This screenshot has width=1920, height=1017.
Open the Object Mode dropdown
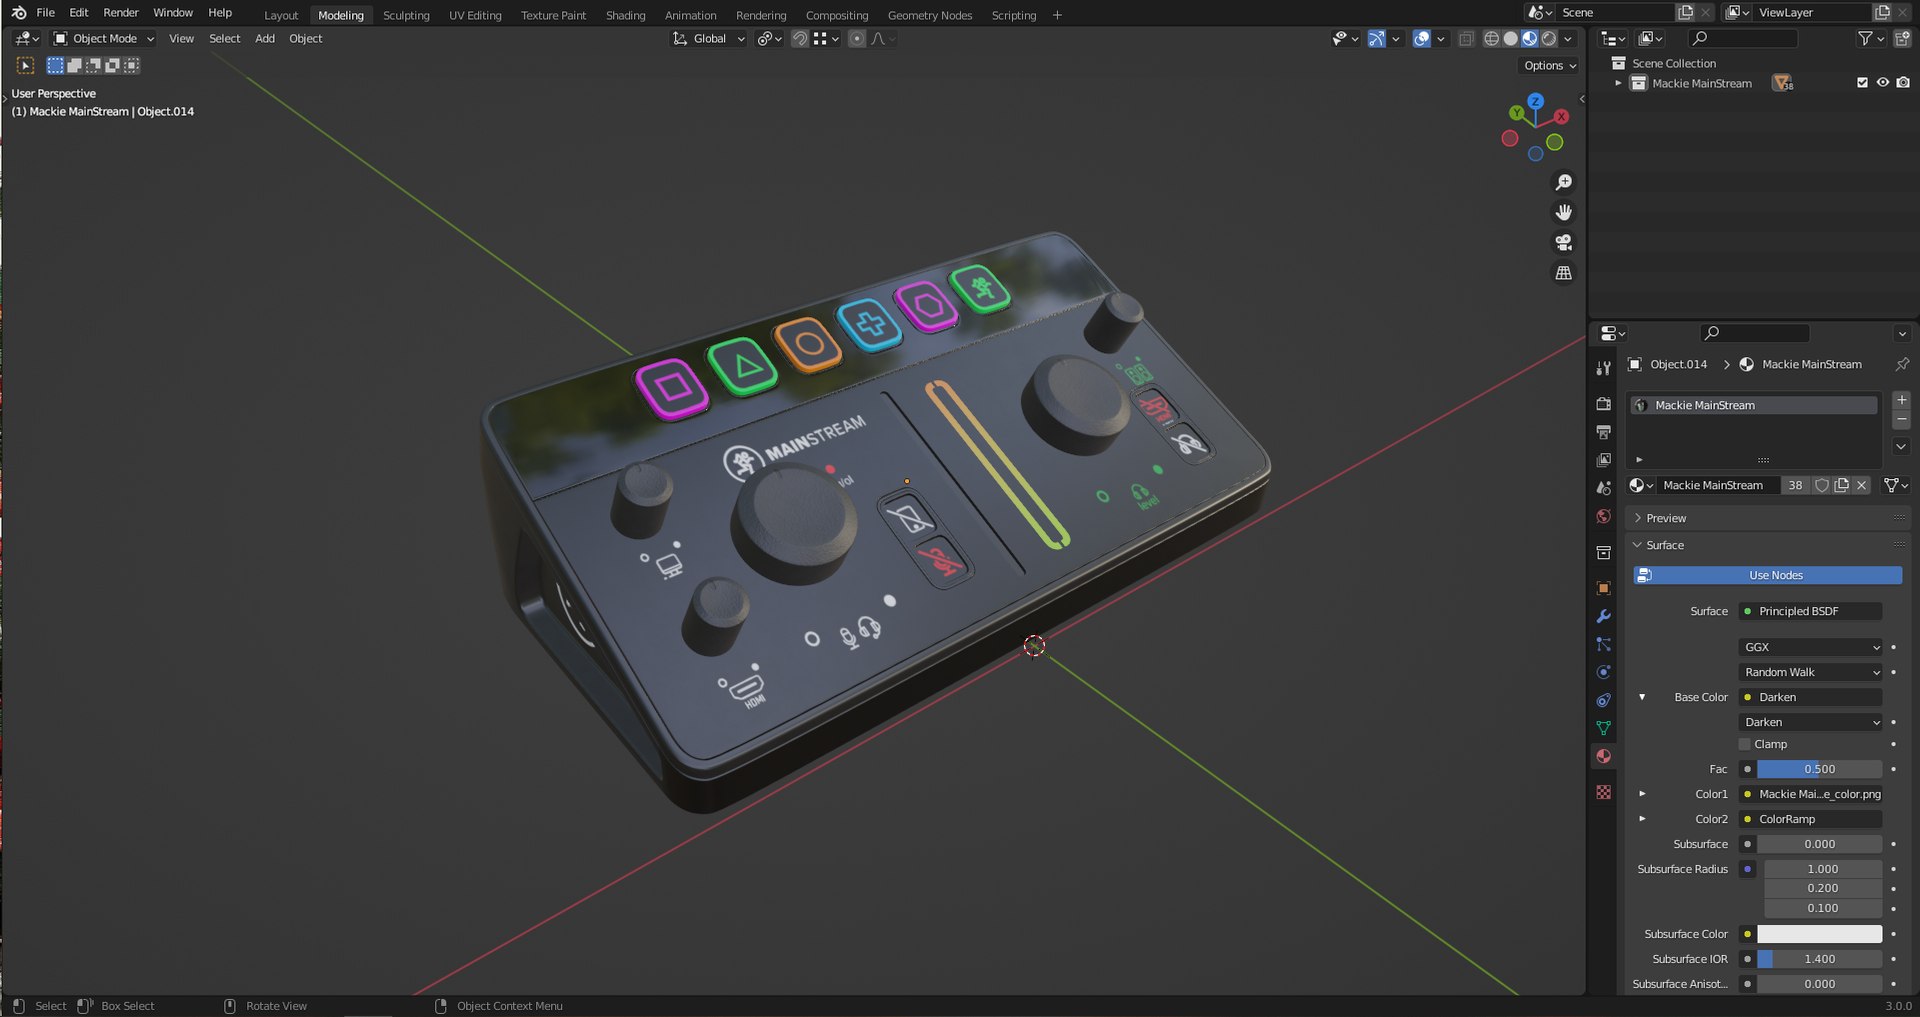point(104,38)
